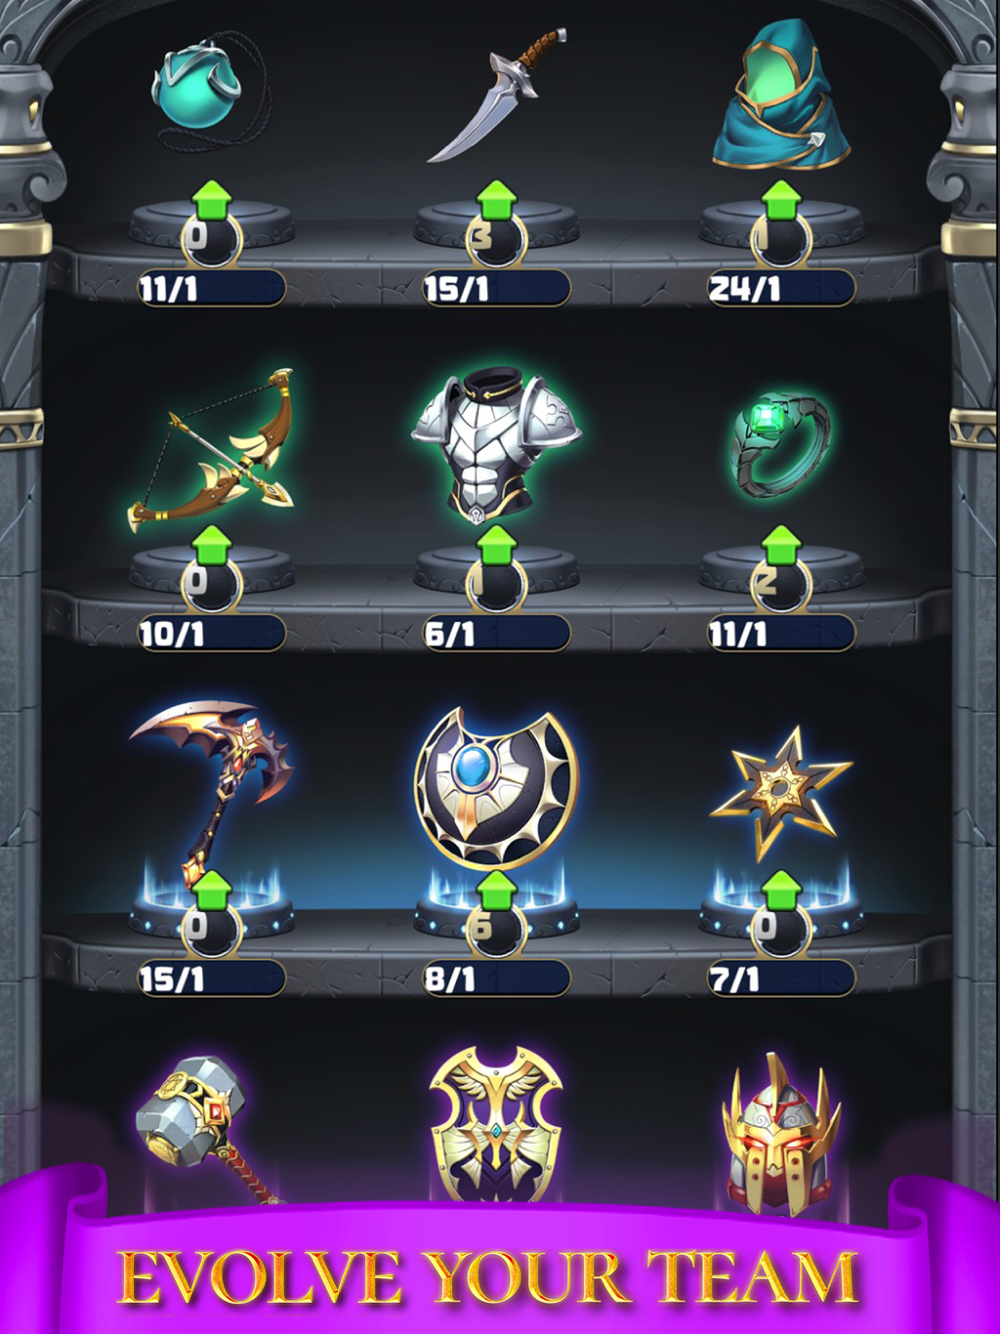Viewport: 1000px width, 1334px height.
Task: Select the curved dagger item
Action: [x=496, y=96]
